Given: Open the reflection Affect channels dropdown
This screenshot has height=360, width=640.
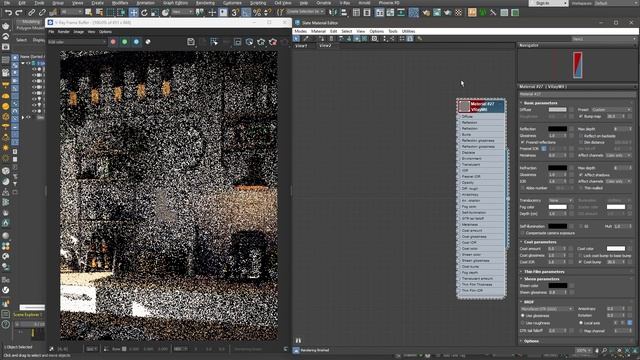Looking at the screenshot, I should click(618, 155).
